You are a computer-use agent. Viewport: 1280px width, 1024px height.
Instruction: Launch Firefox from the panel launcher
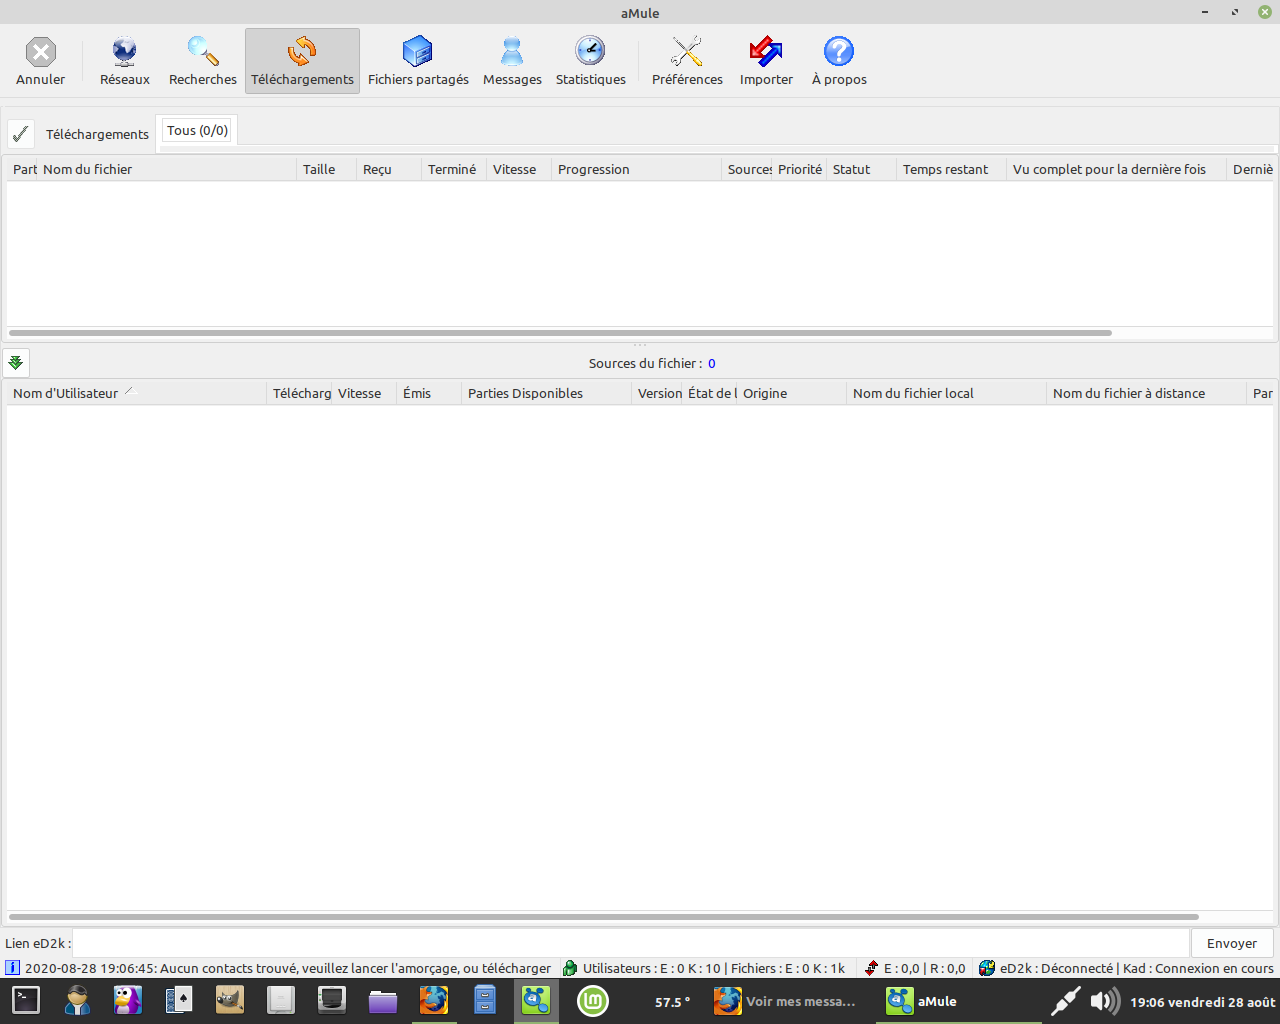[x=434, y=1000]
